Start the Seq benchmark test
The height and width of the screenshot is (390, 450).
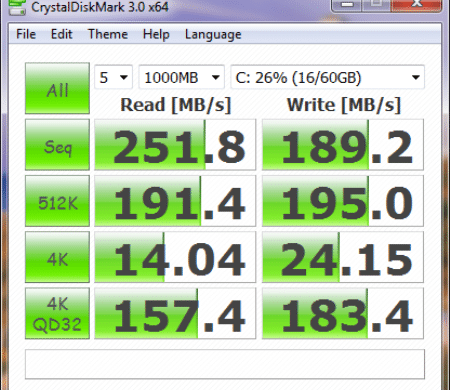[x=57, y=145]
